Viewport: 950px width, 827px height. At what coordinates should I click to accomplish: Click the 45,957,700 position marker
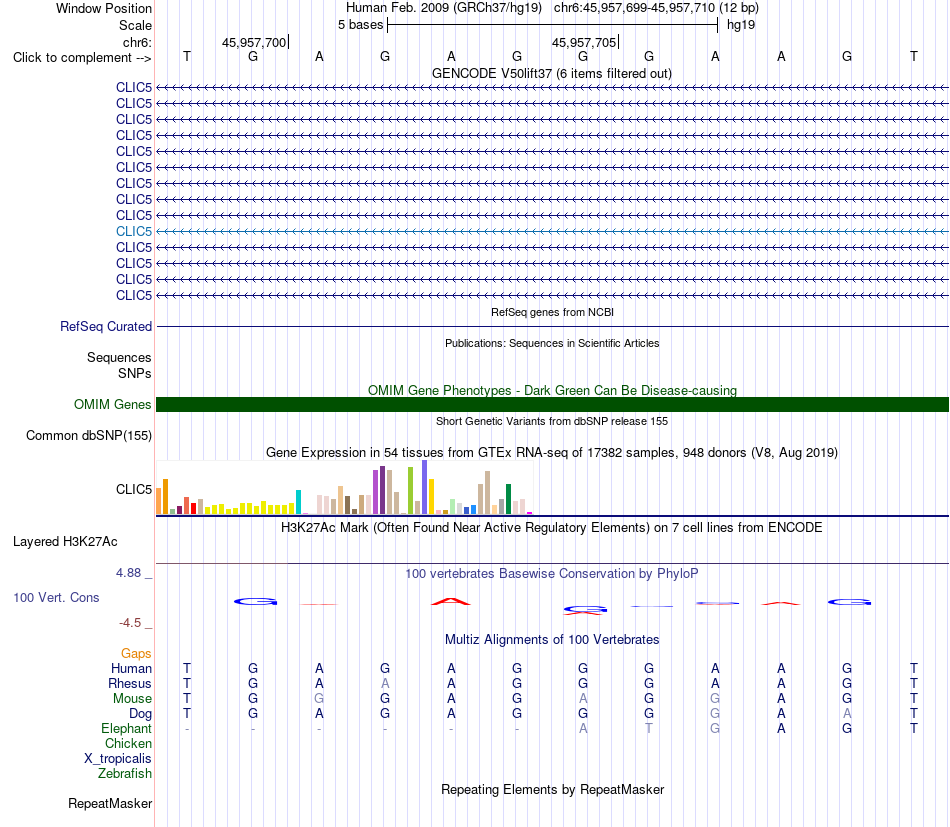(x=254, y=42)
